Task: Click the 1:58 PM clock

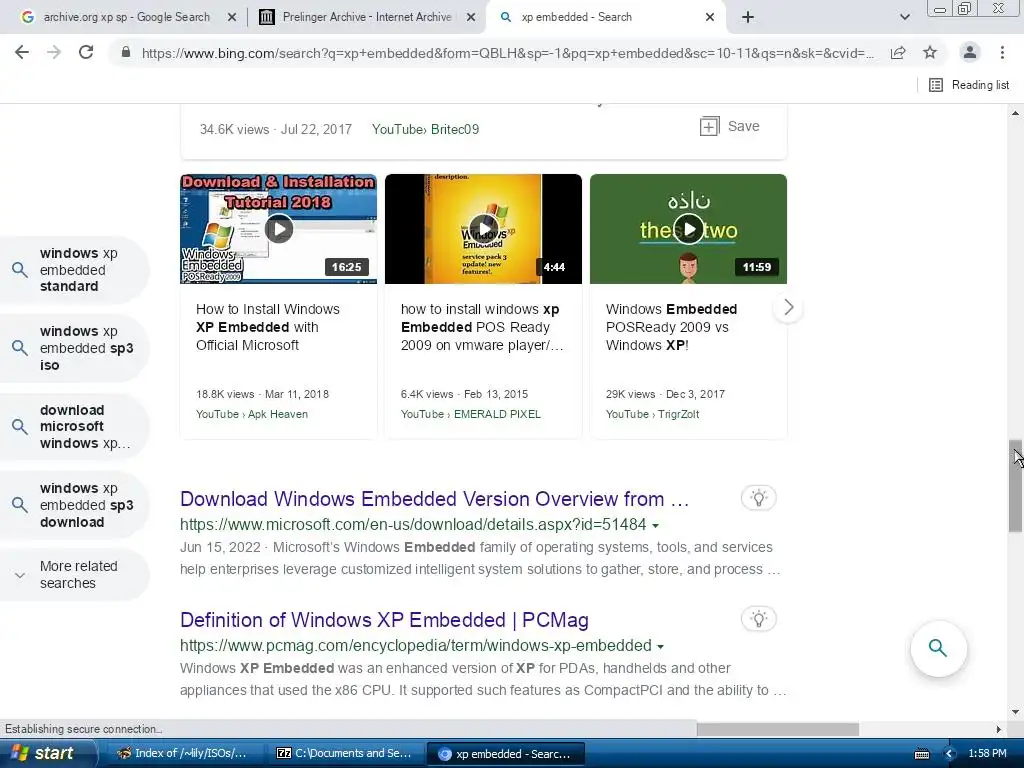Action: point(987,754)
